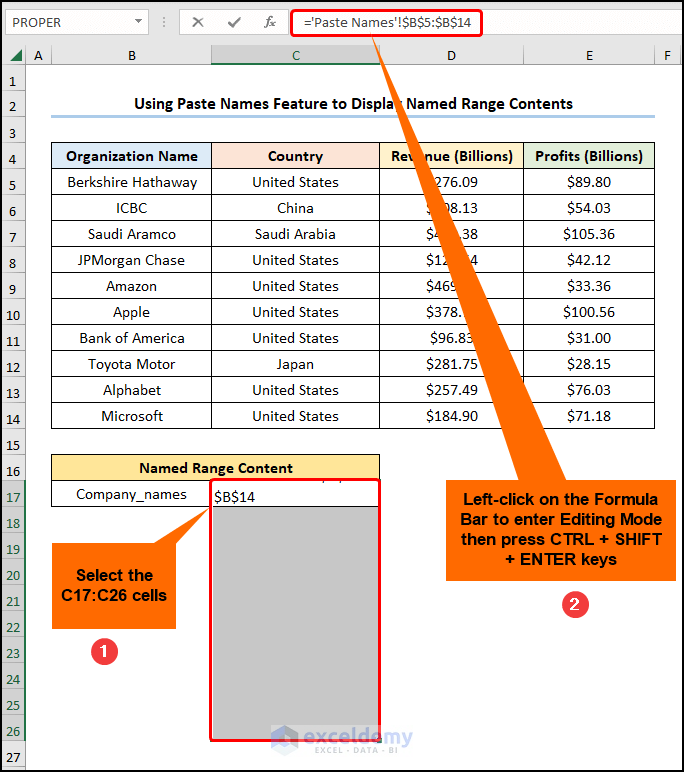Screen dimensions: 684x772
Task: Click the China country cell
Action: [295, 208]
